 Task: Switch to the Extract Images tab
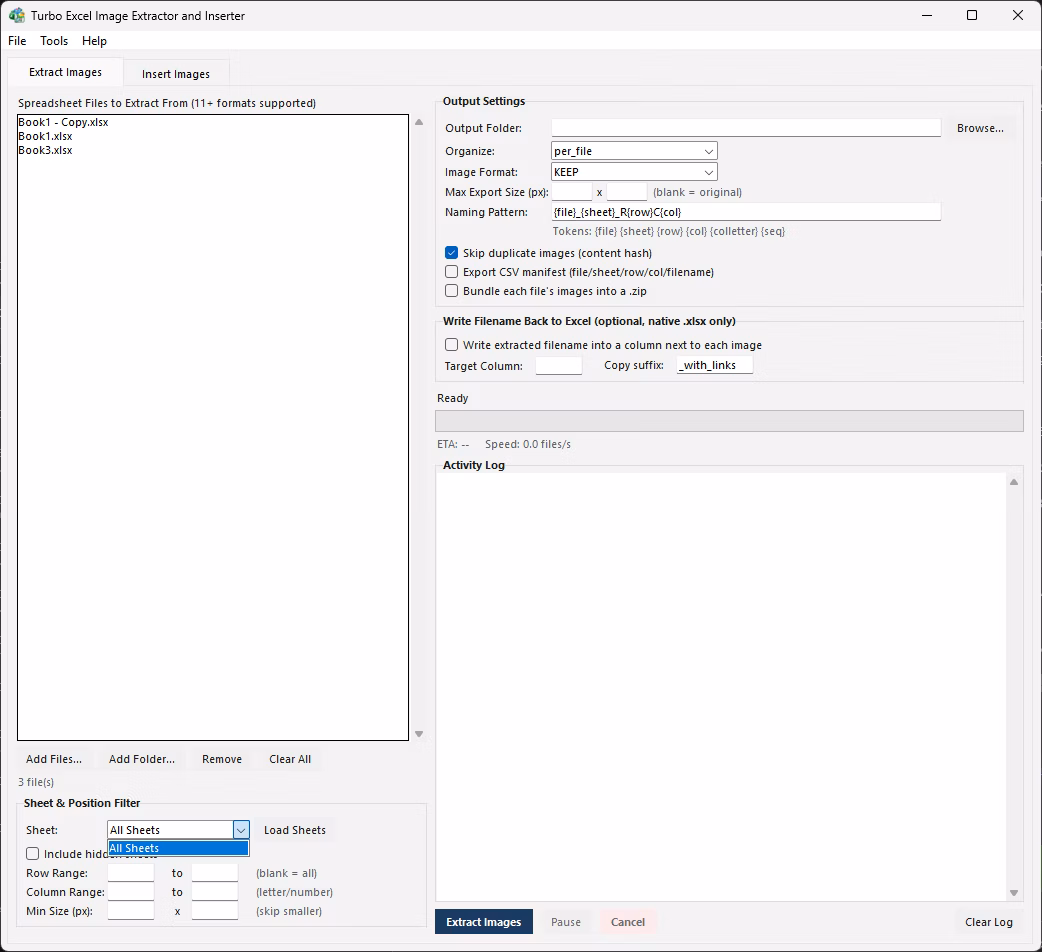click(65, 72)
